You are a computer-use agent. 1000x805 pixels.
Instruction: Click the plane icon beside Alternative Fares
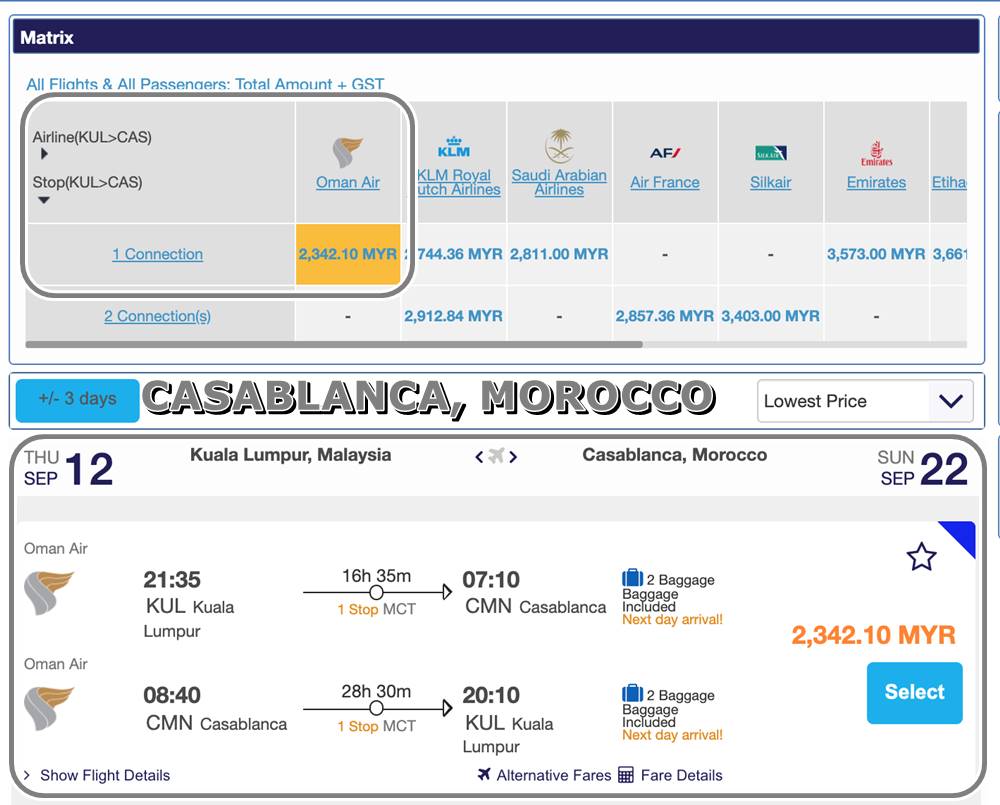(484, 774)
